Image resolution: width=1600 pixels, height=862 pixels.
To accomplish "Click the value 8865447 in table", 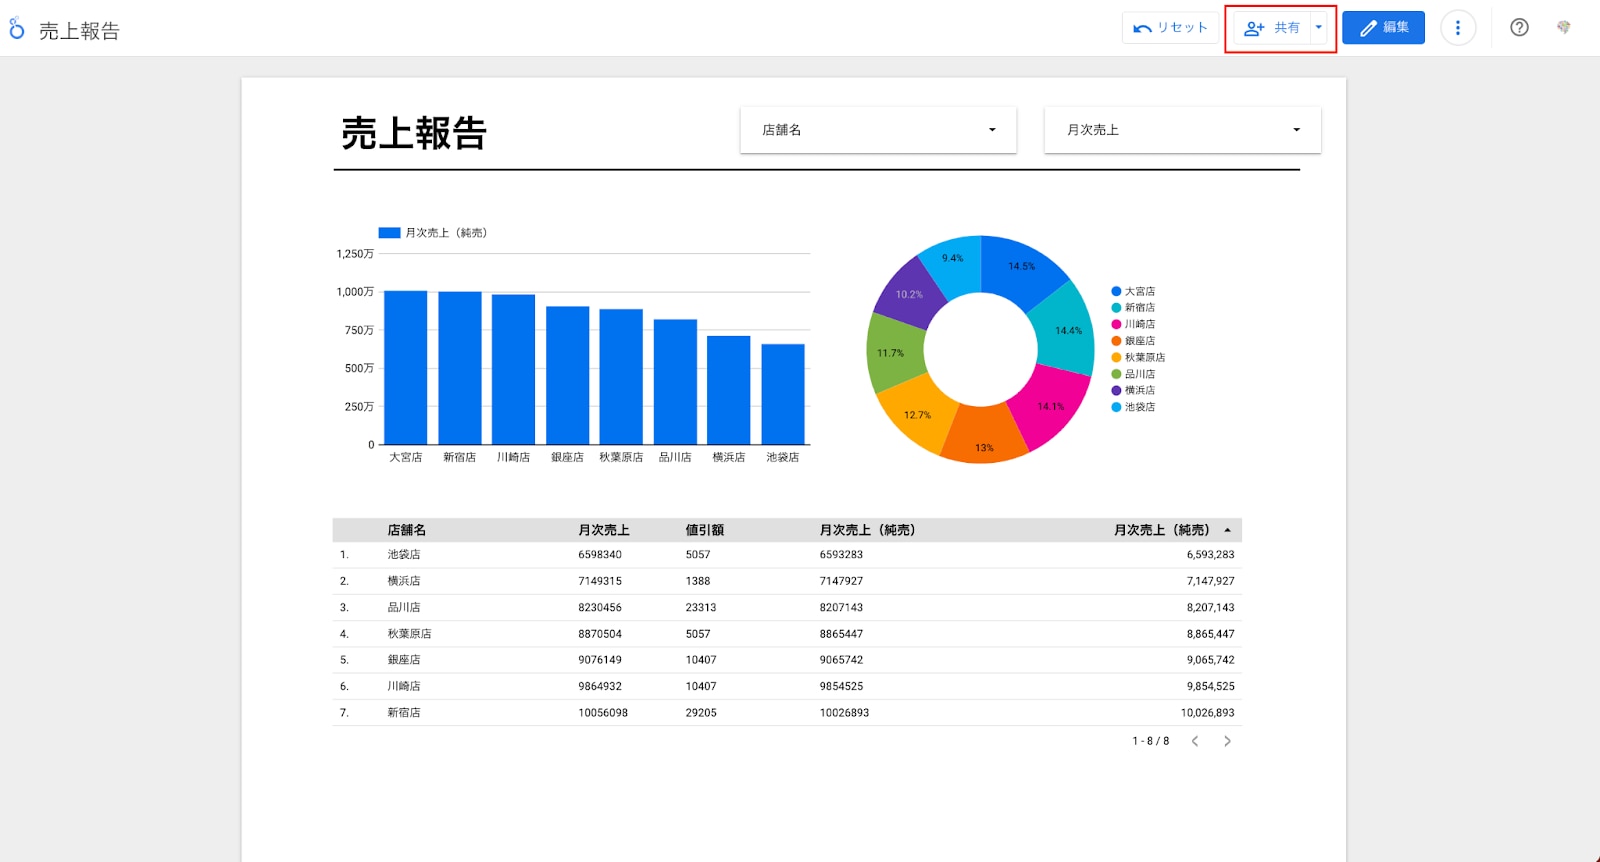I will [x=841, y=634].
